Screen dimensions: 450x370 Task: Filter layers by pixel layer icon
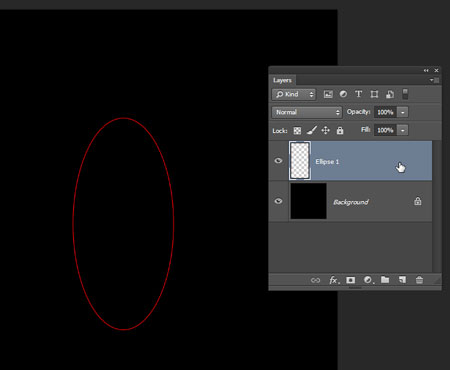328,94
